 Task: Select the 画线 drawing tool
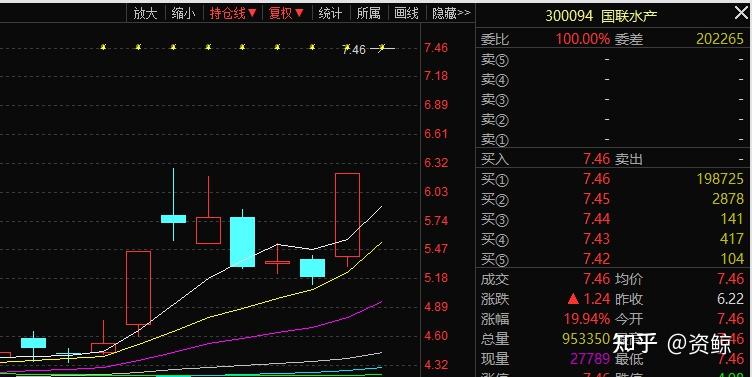(406, 13)
